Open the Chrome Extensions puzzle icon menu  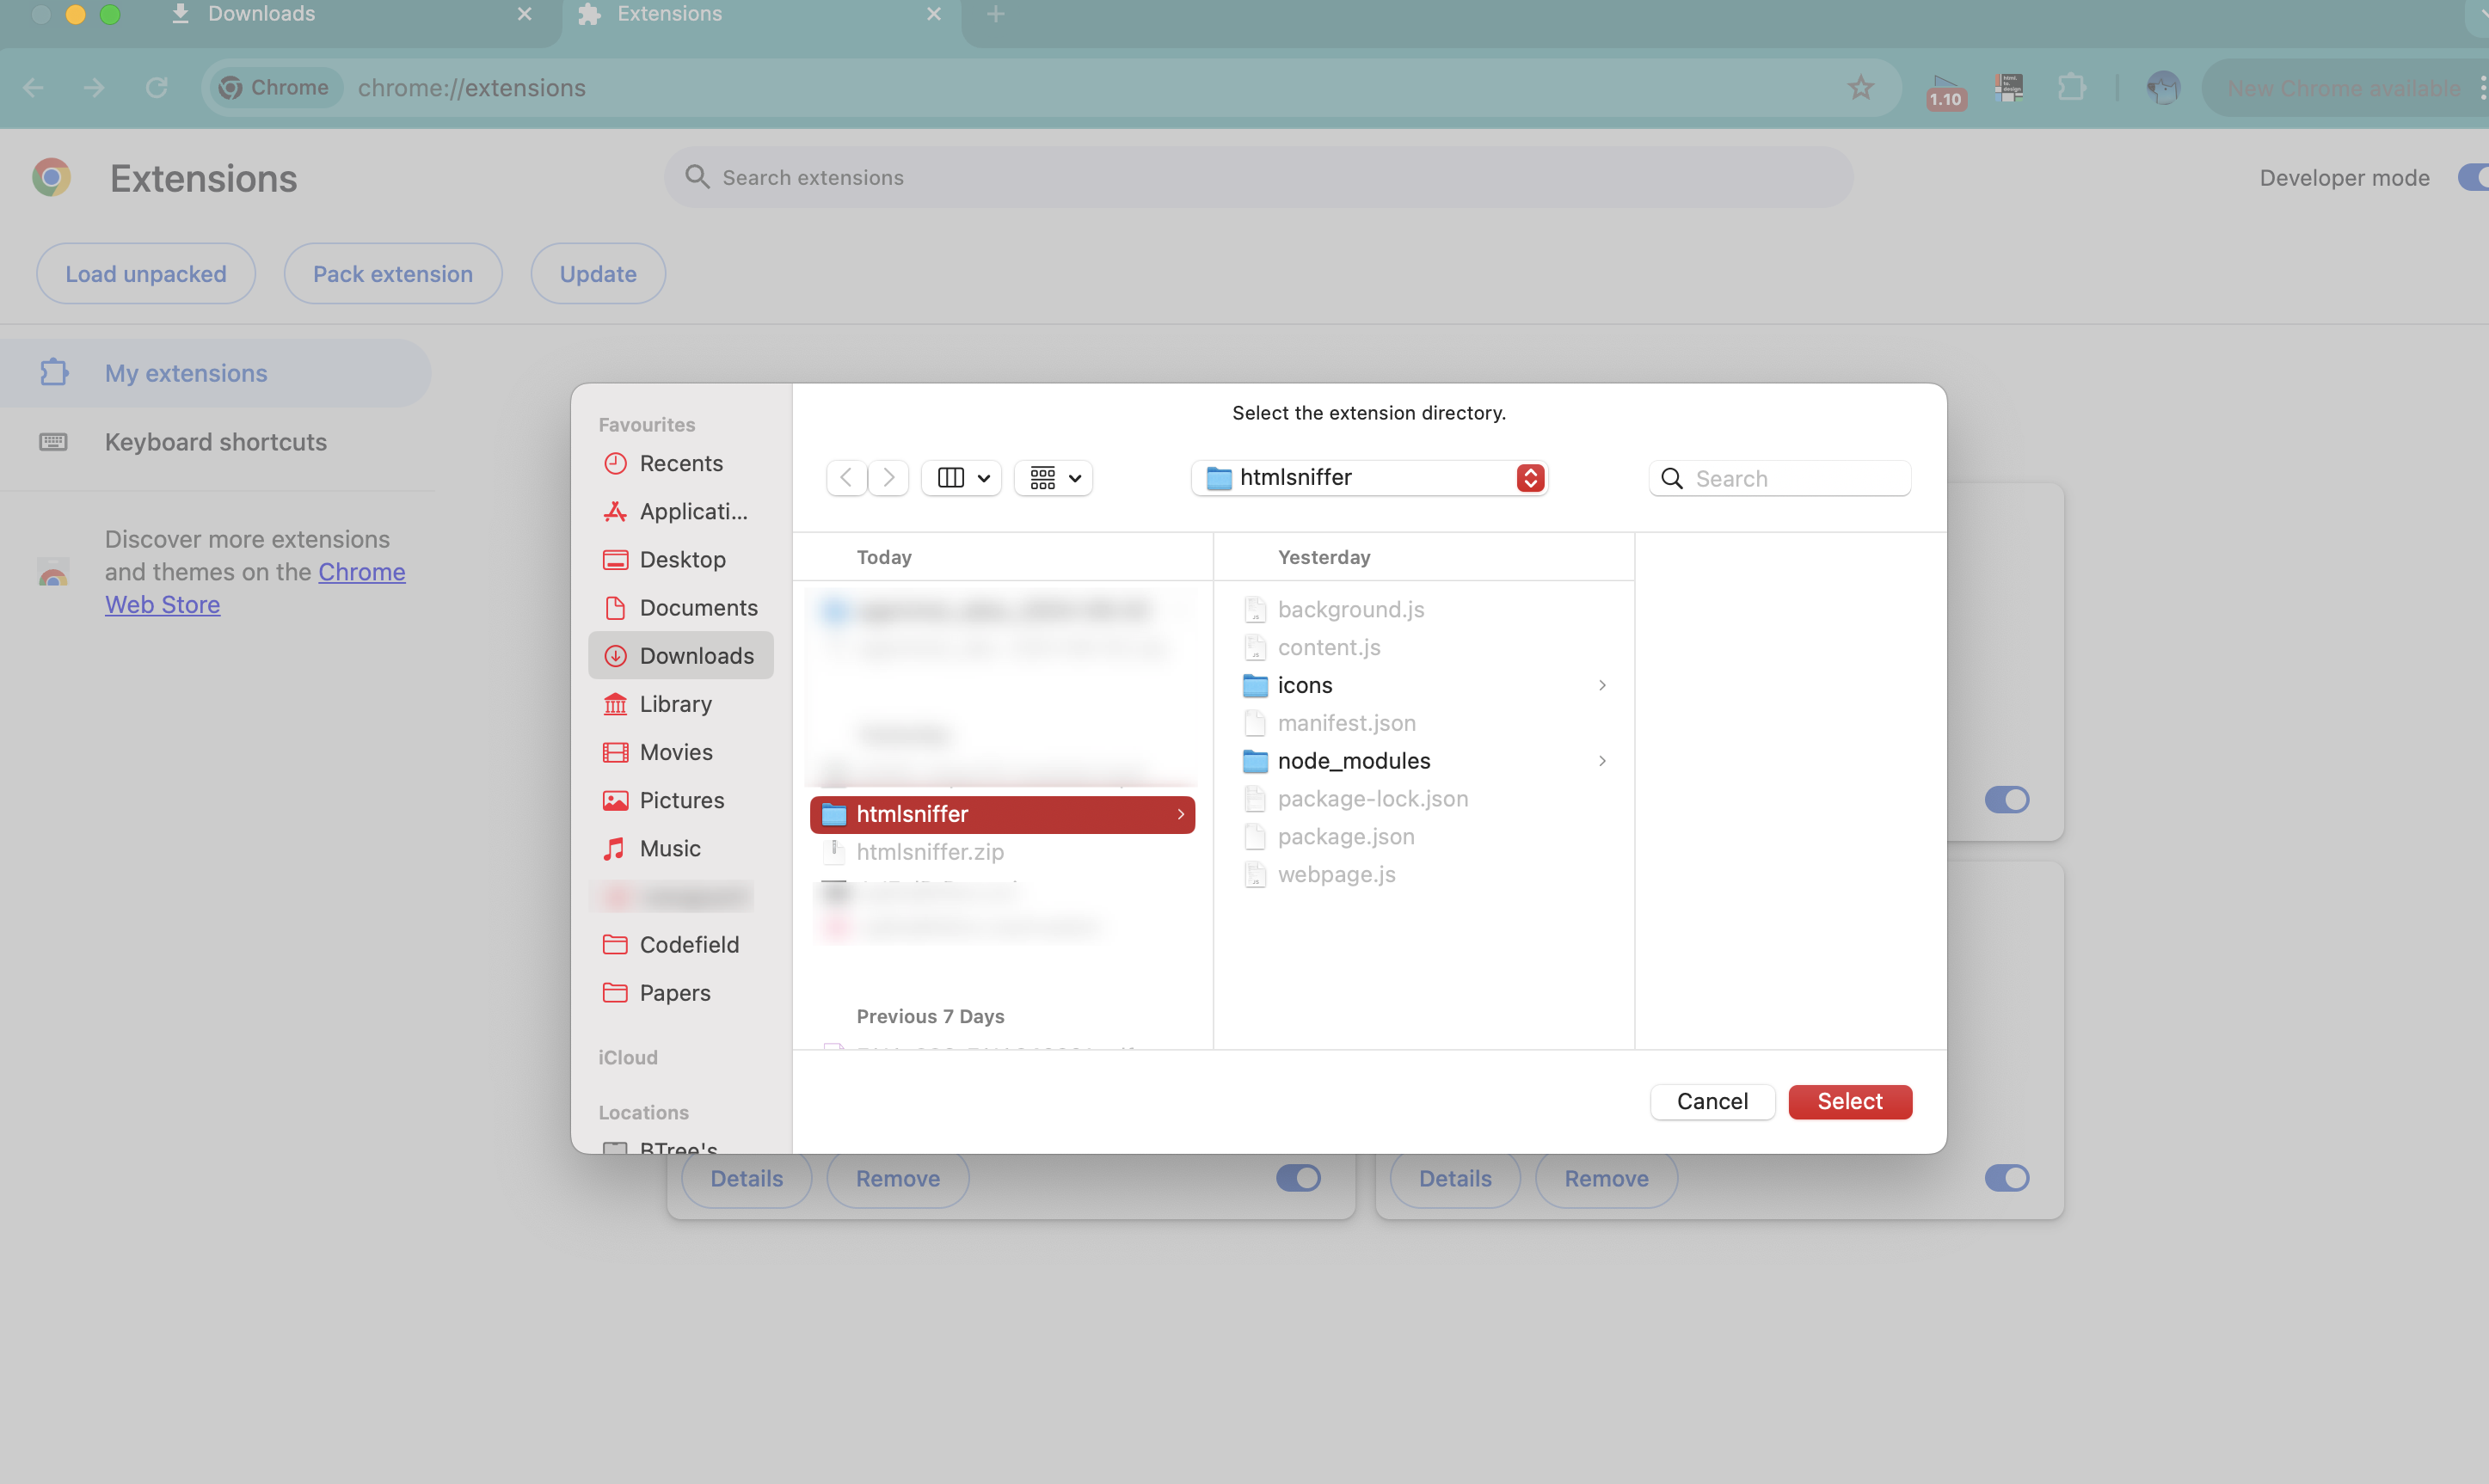2071,88
